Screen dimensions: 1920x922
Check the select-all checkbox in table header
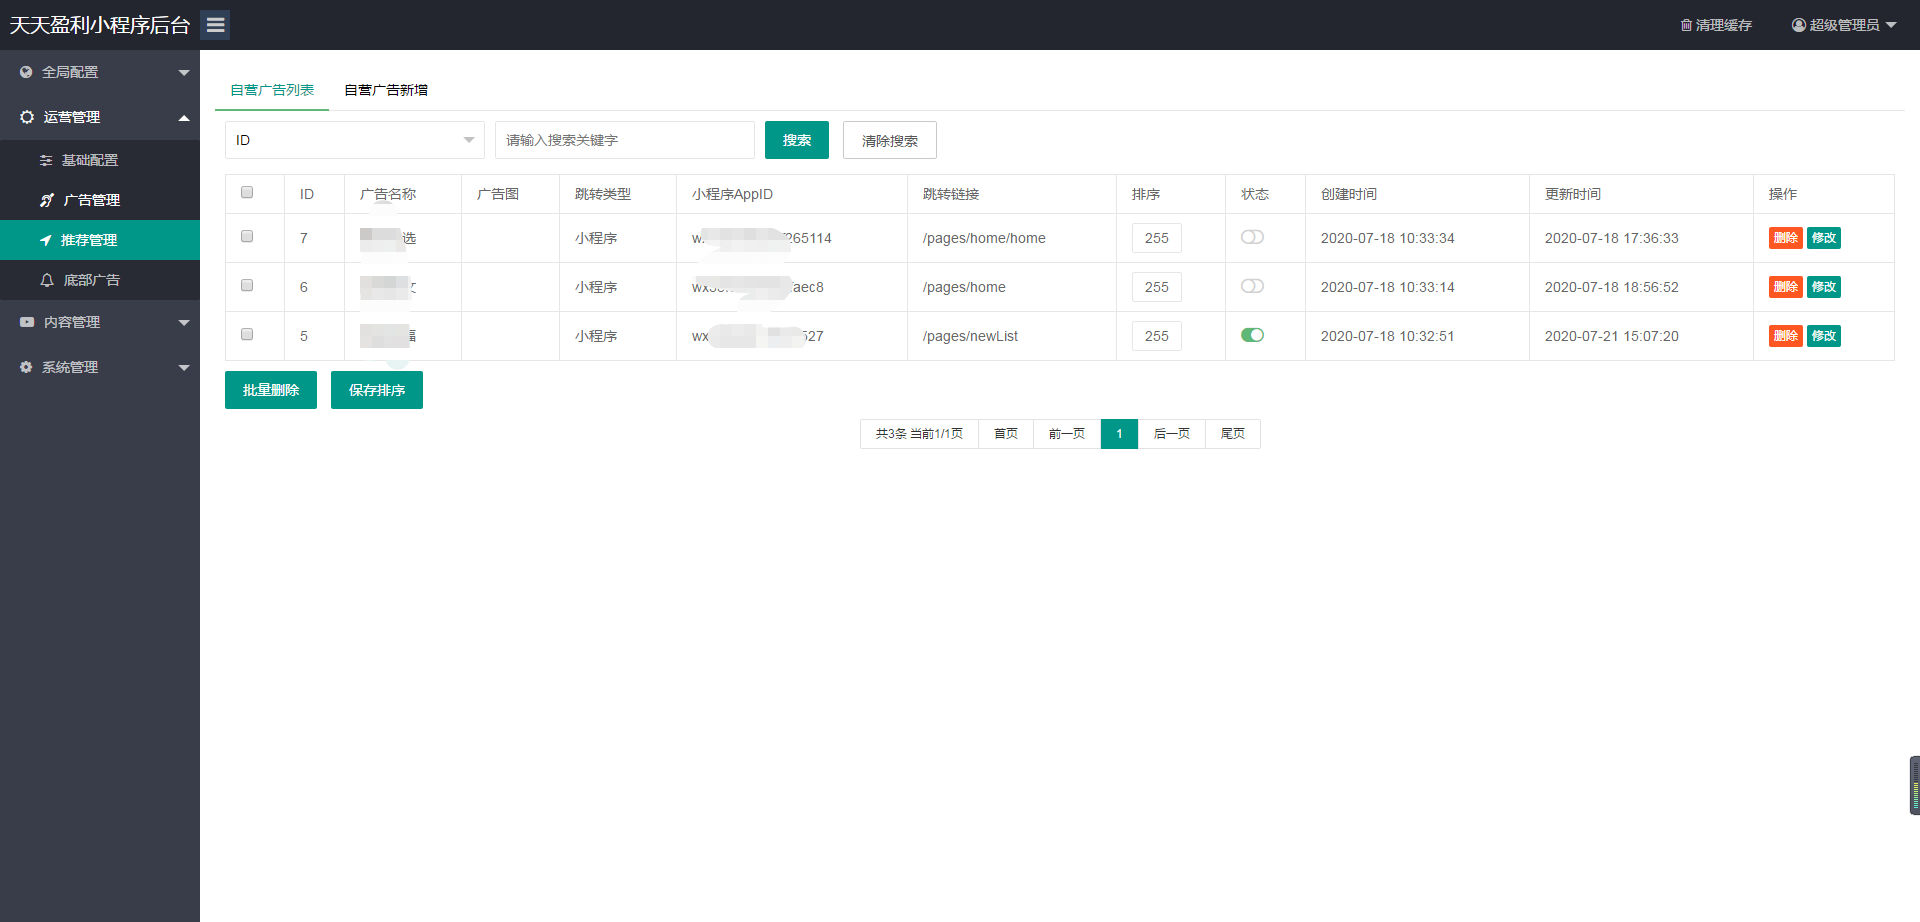coord(247,192)
